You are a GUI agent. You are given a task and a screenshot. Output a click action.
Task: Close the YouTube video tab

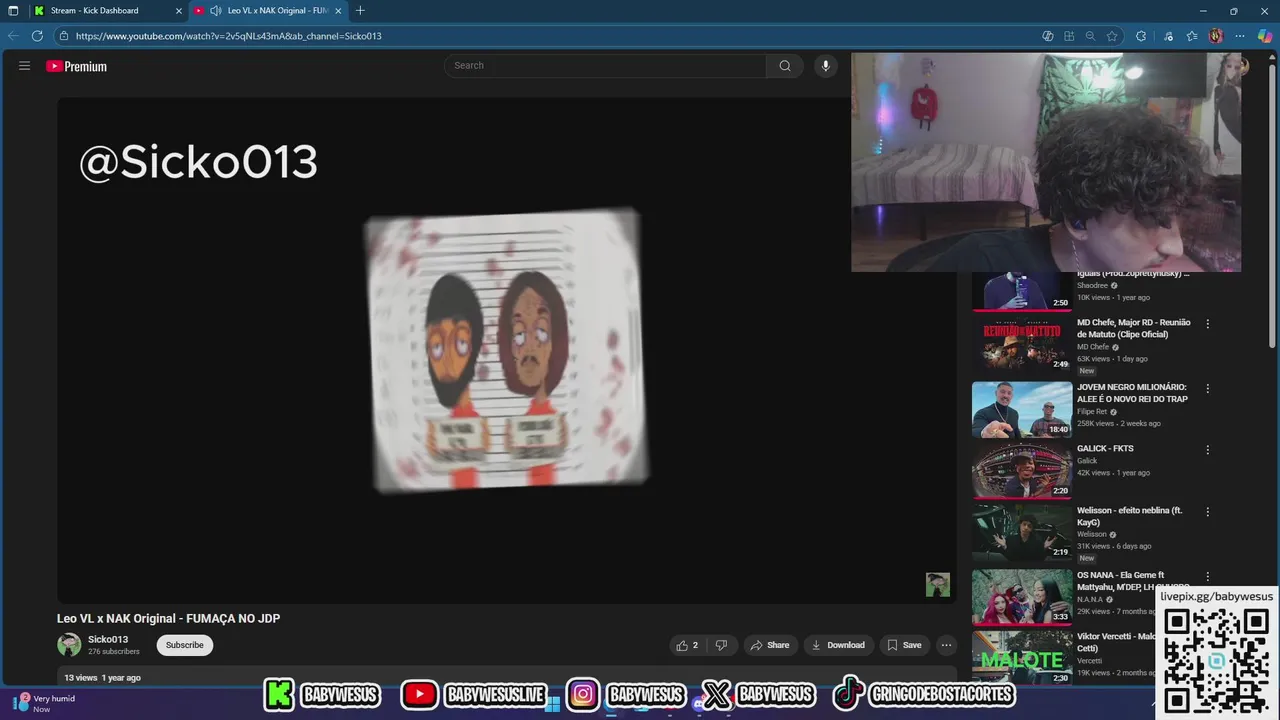click(338, 10)
